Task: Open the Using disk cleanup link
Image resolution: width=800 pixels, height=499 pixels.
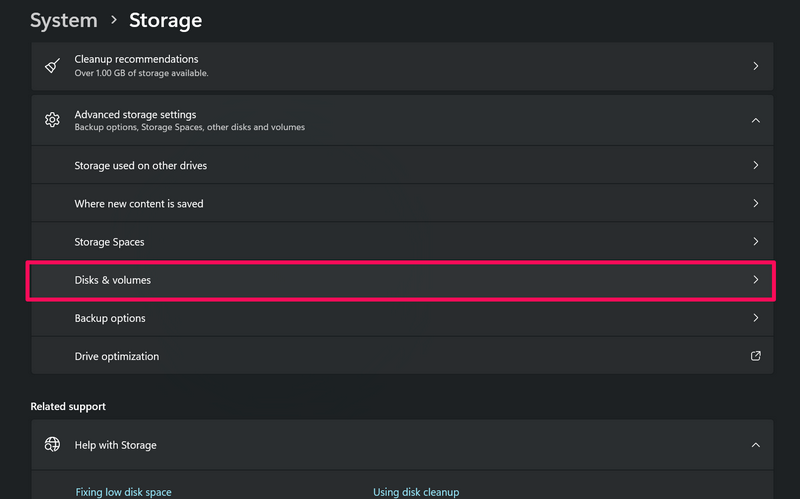Action: point(416,492)
